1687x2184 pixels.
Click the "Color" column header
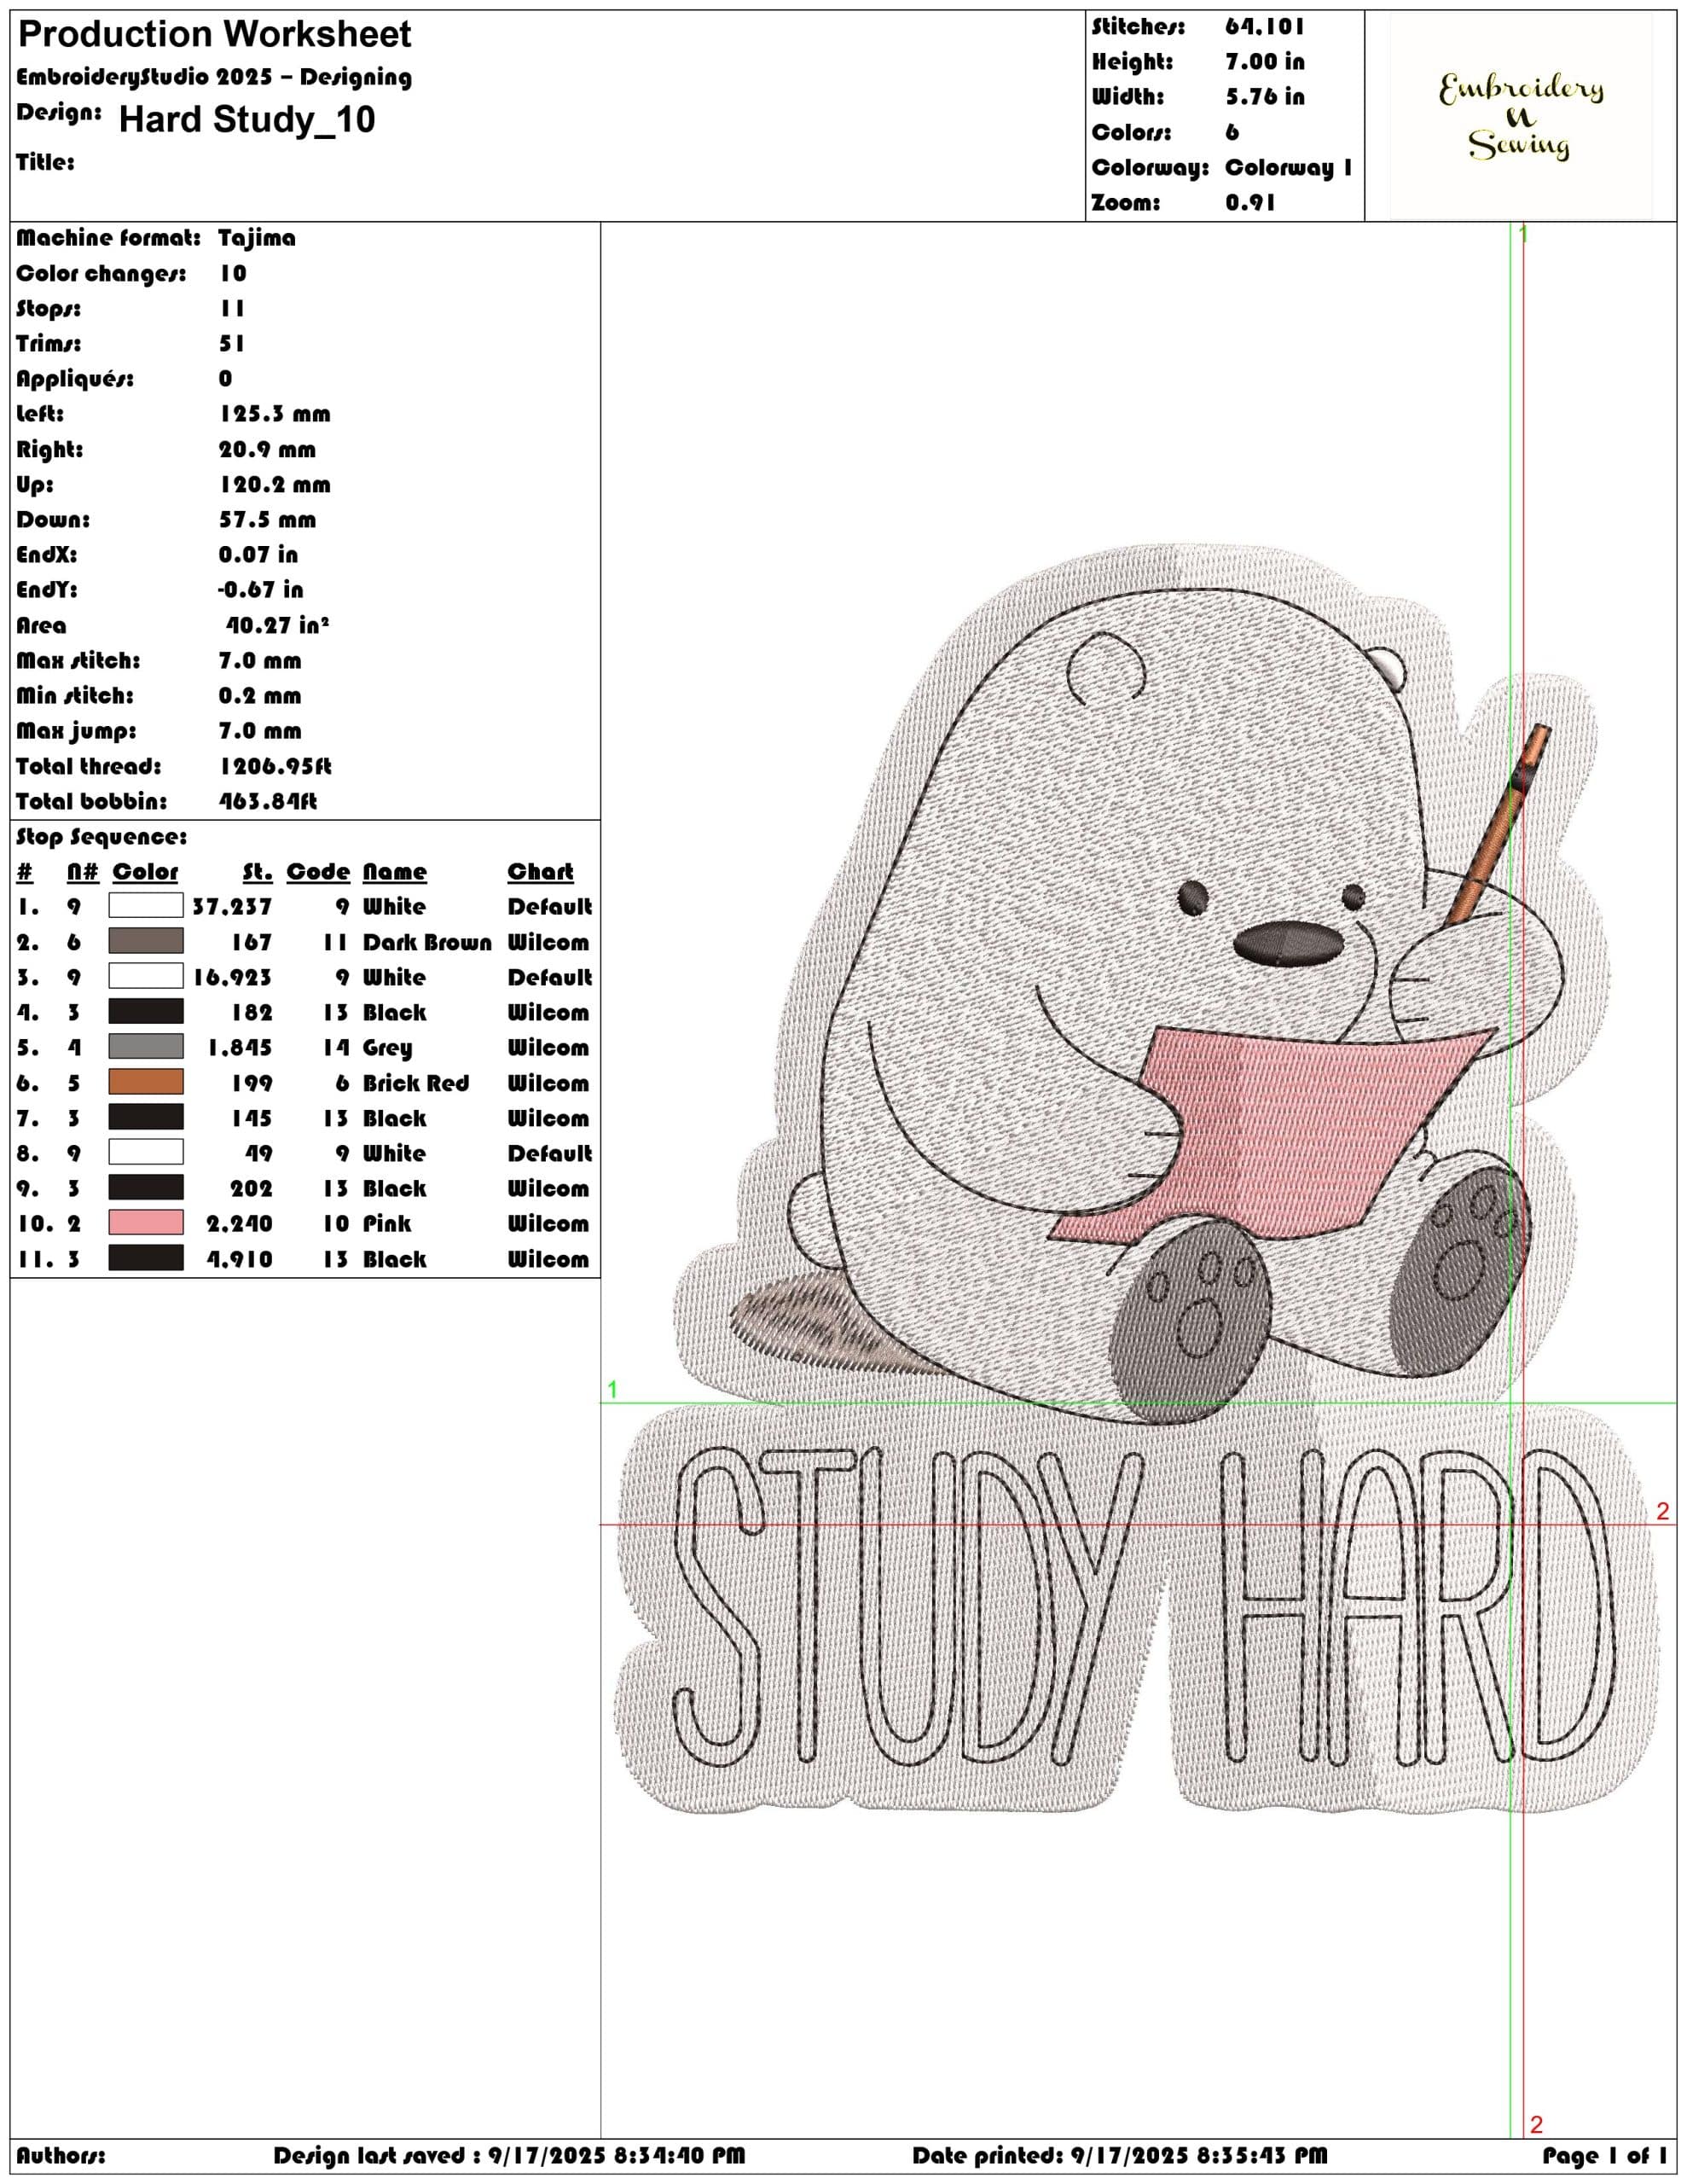(145, 871)
